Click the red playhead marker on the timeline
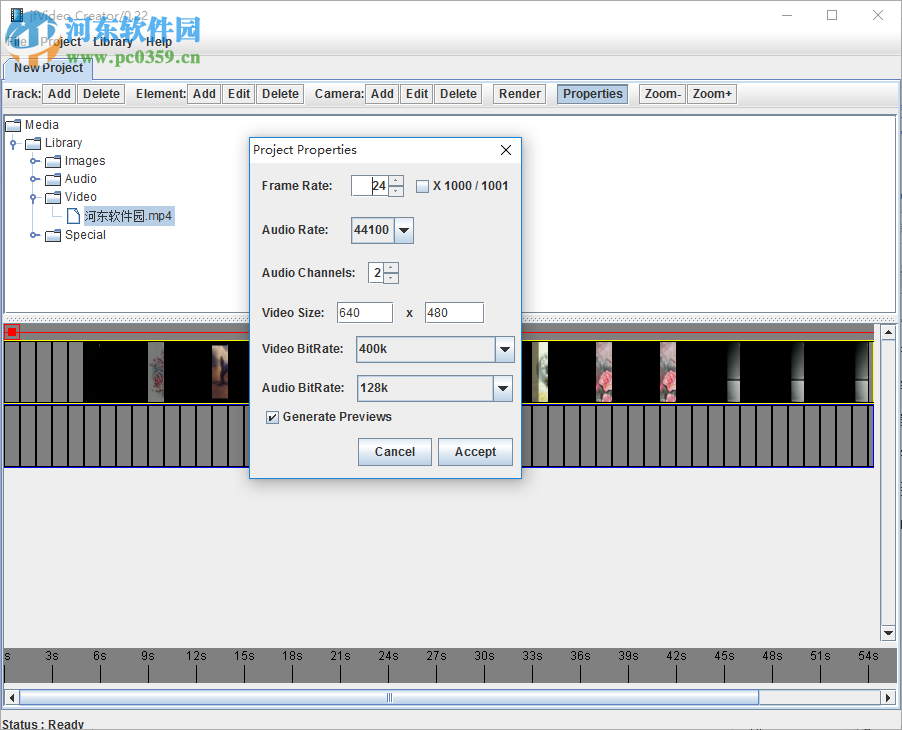Image resolution: width=902 pixels, height=730 pixels. click(x=11, y=330)
